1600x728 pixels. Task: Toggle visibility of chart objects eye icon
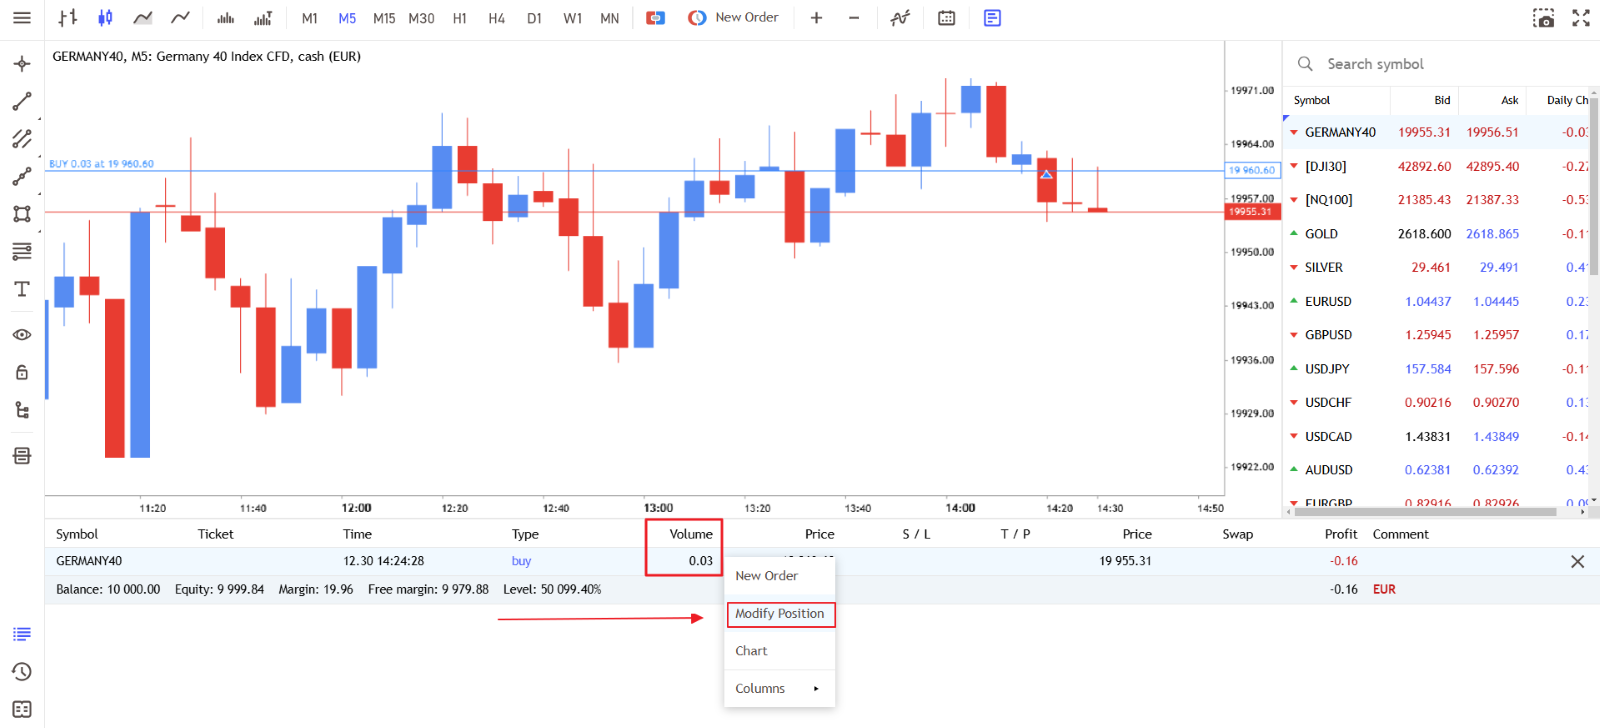click(x=22, y=335)
